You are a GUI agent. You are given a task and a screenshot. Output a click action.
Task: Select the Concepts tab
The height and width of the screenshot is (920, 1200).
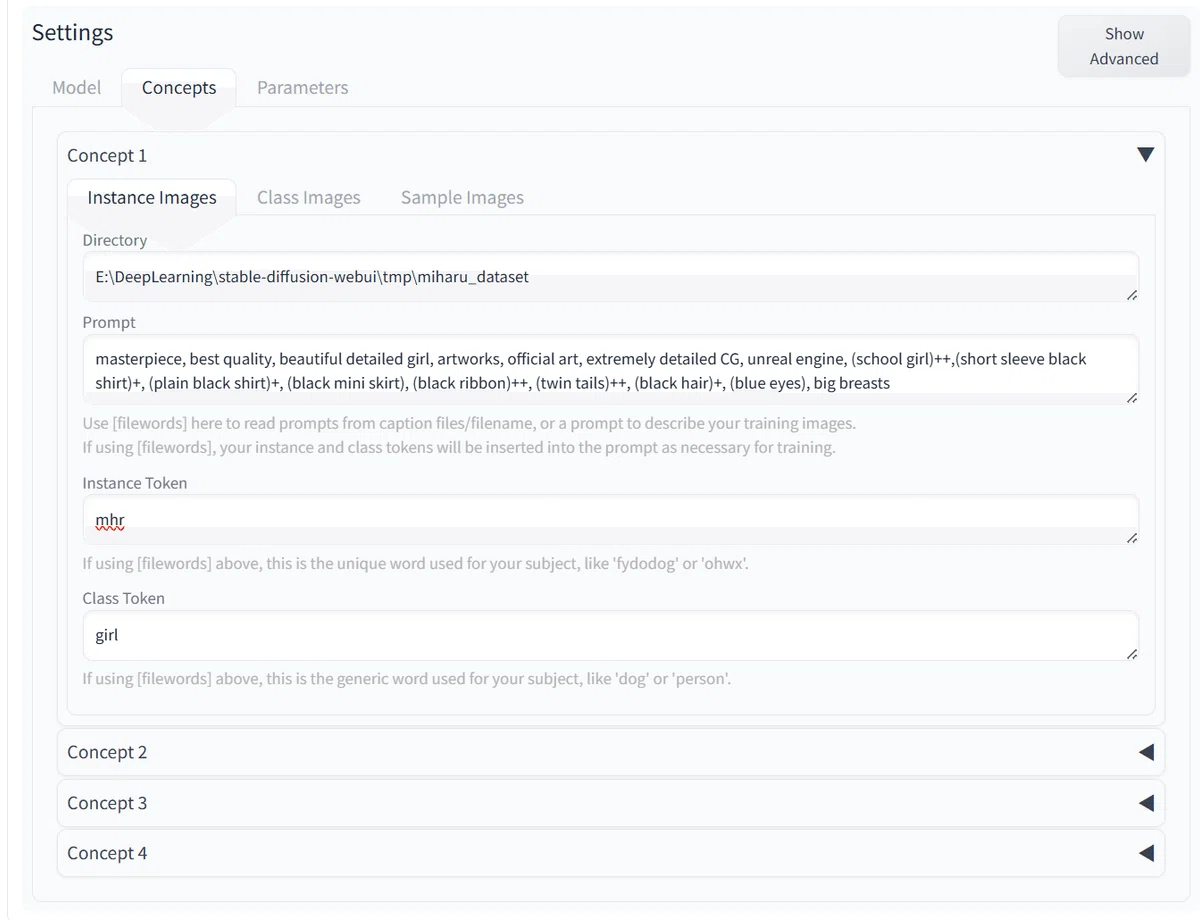179,88
